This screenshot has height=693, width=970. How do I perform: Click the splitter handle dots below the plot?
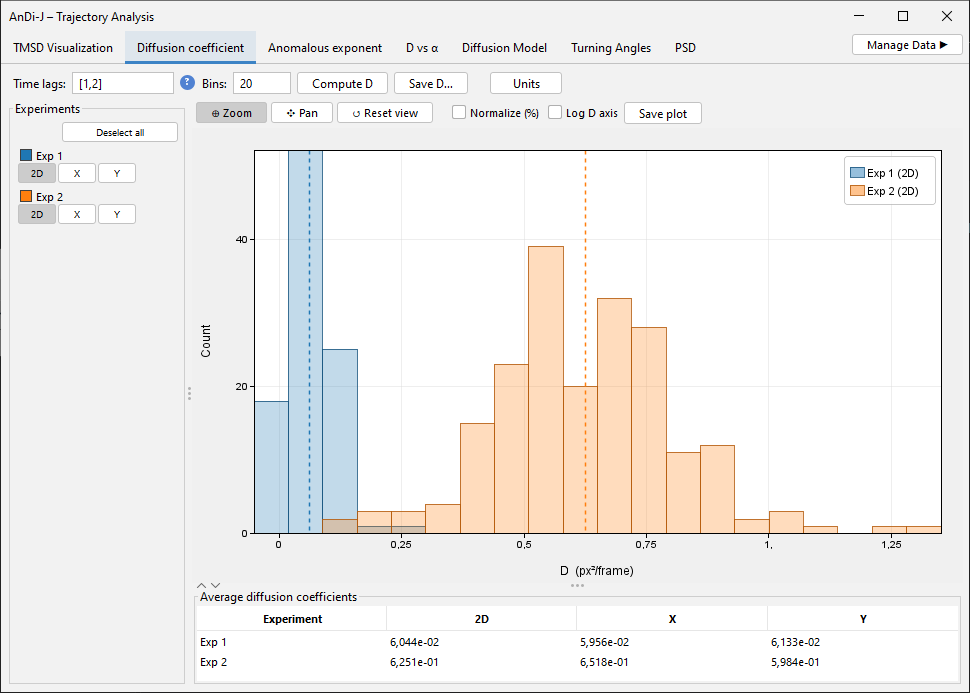[577, 585]
